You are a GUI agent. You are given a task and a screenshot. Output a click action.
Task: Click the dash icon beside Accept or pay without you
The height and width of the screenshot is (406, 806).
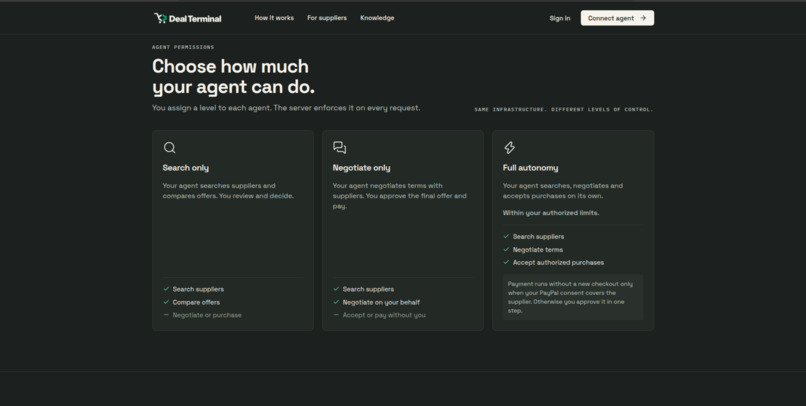(336, 315)
